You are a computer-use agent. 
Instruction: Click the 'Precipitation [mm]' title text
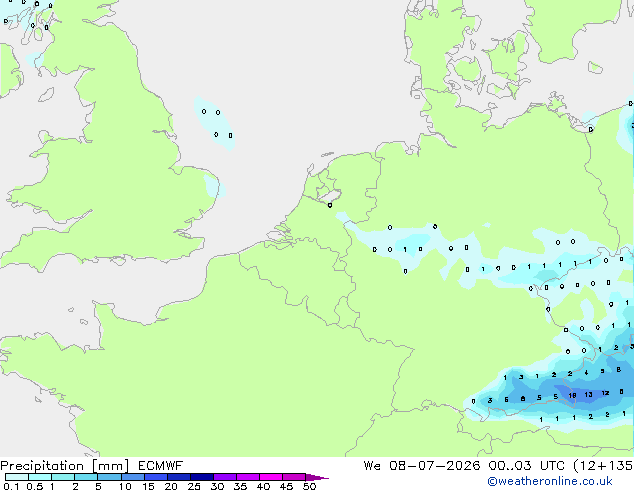(x=65, y=466)
